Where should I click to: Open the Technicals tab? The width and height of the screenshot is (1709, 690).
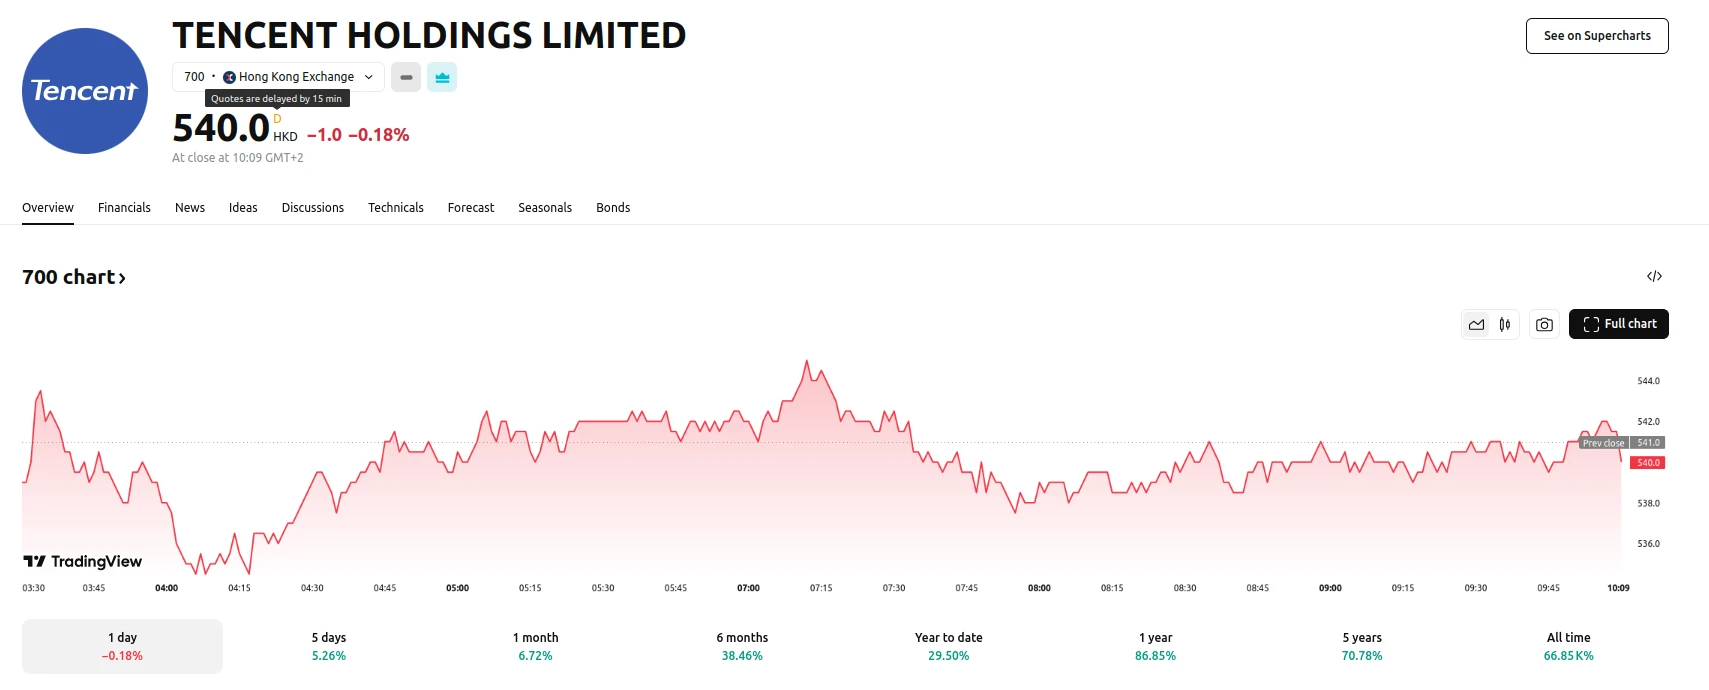[x=396, y=208]
